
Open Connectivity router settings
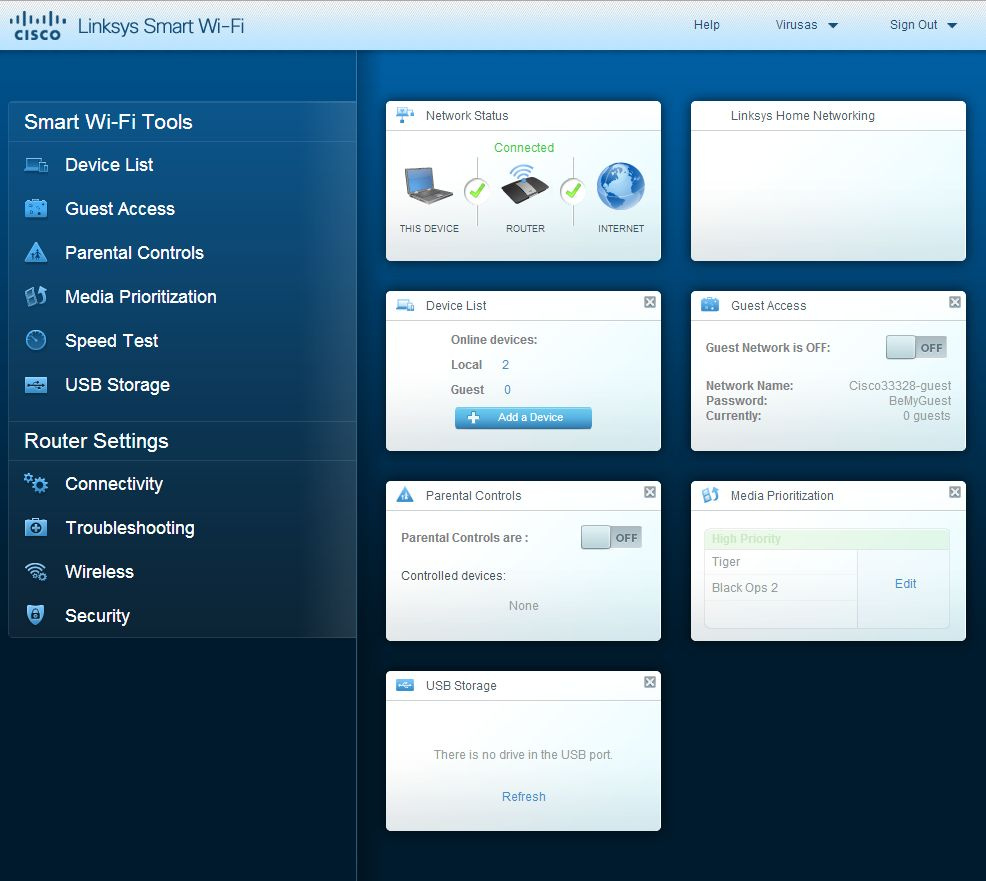[x=114, y=484]
